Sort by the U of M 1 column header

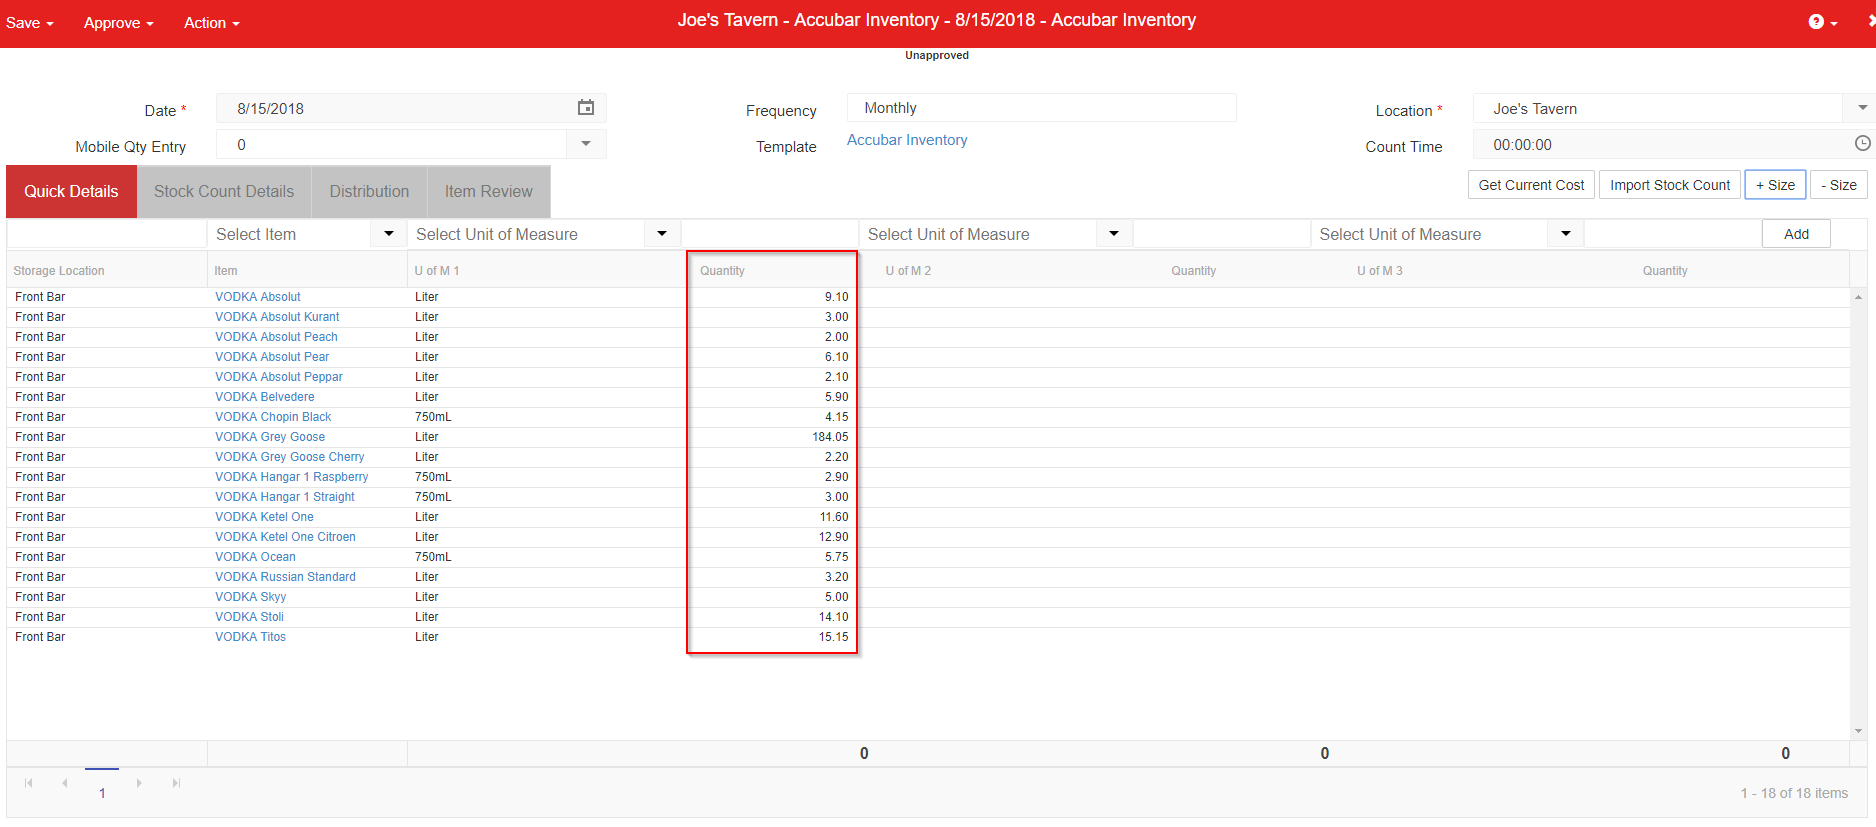tap(437, 271)
